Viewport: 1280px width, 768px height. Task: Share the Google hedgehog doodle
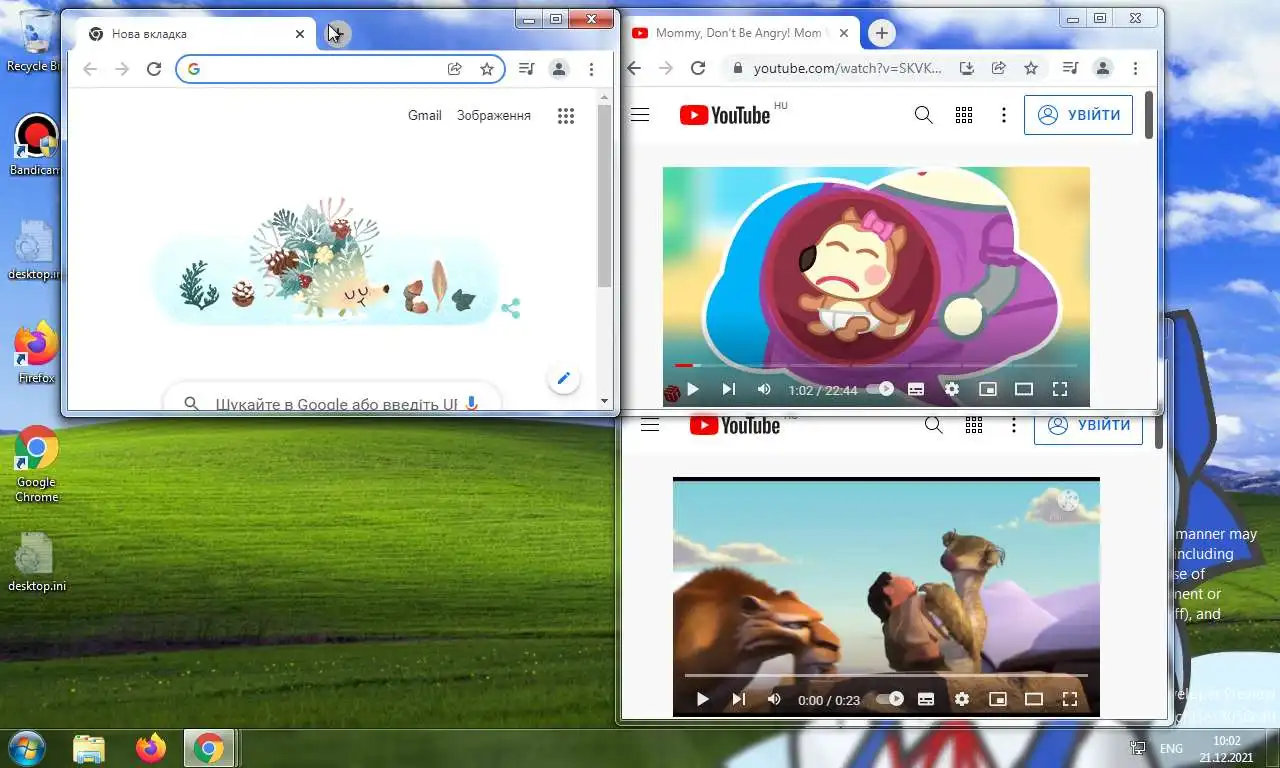coord(511,309)
